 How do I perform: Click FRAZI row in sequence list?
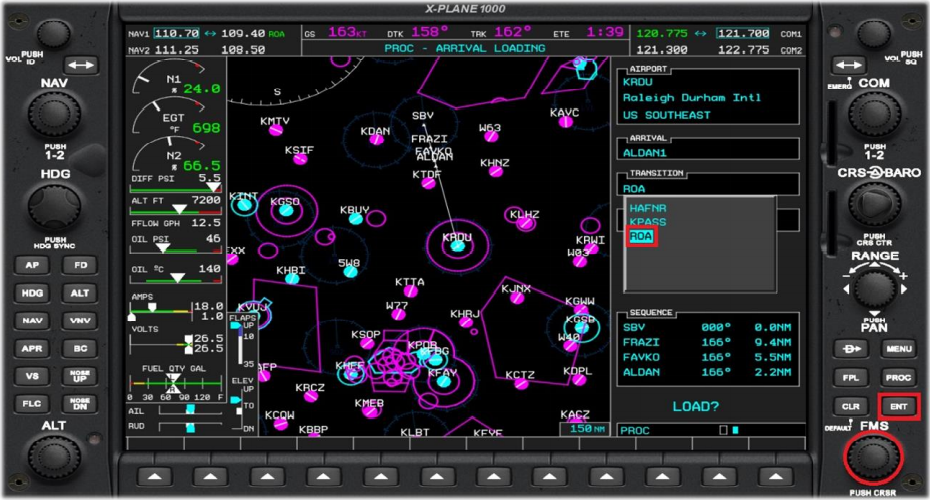click(707, 342)
